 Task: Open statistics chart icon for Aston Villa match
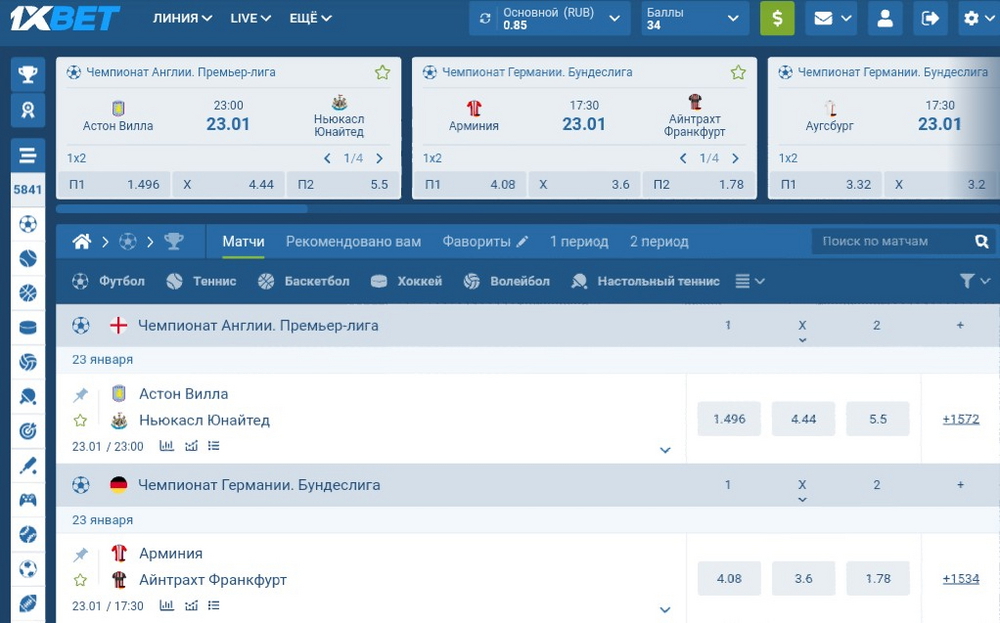click(167, 446)
